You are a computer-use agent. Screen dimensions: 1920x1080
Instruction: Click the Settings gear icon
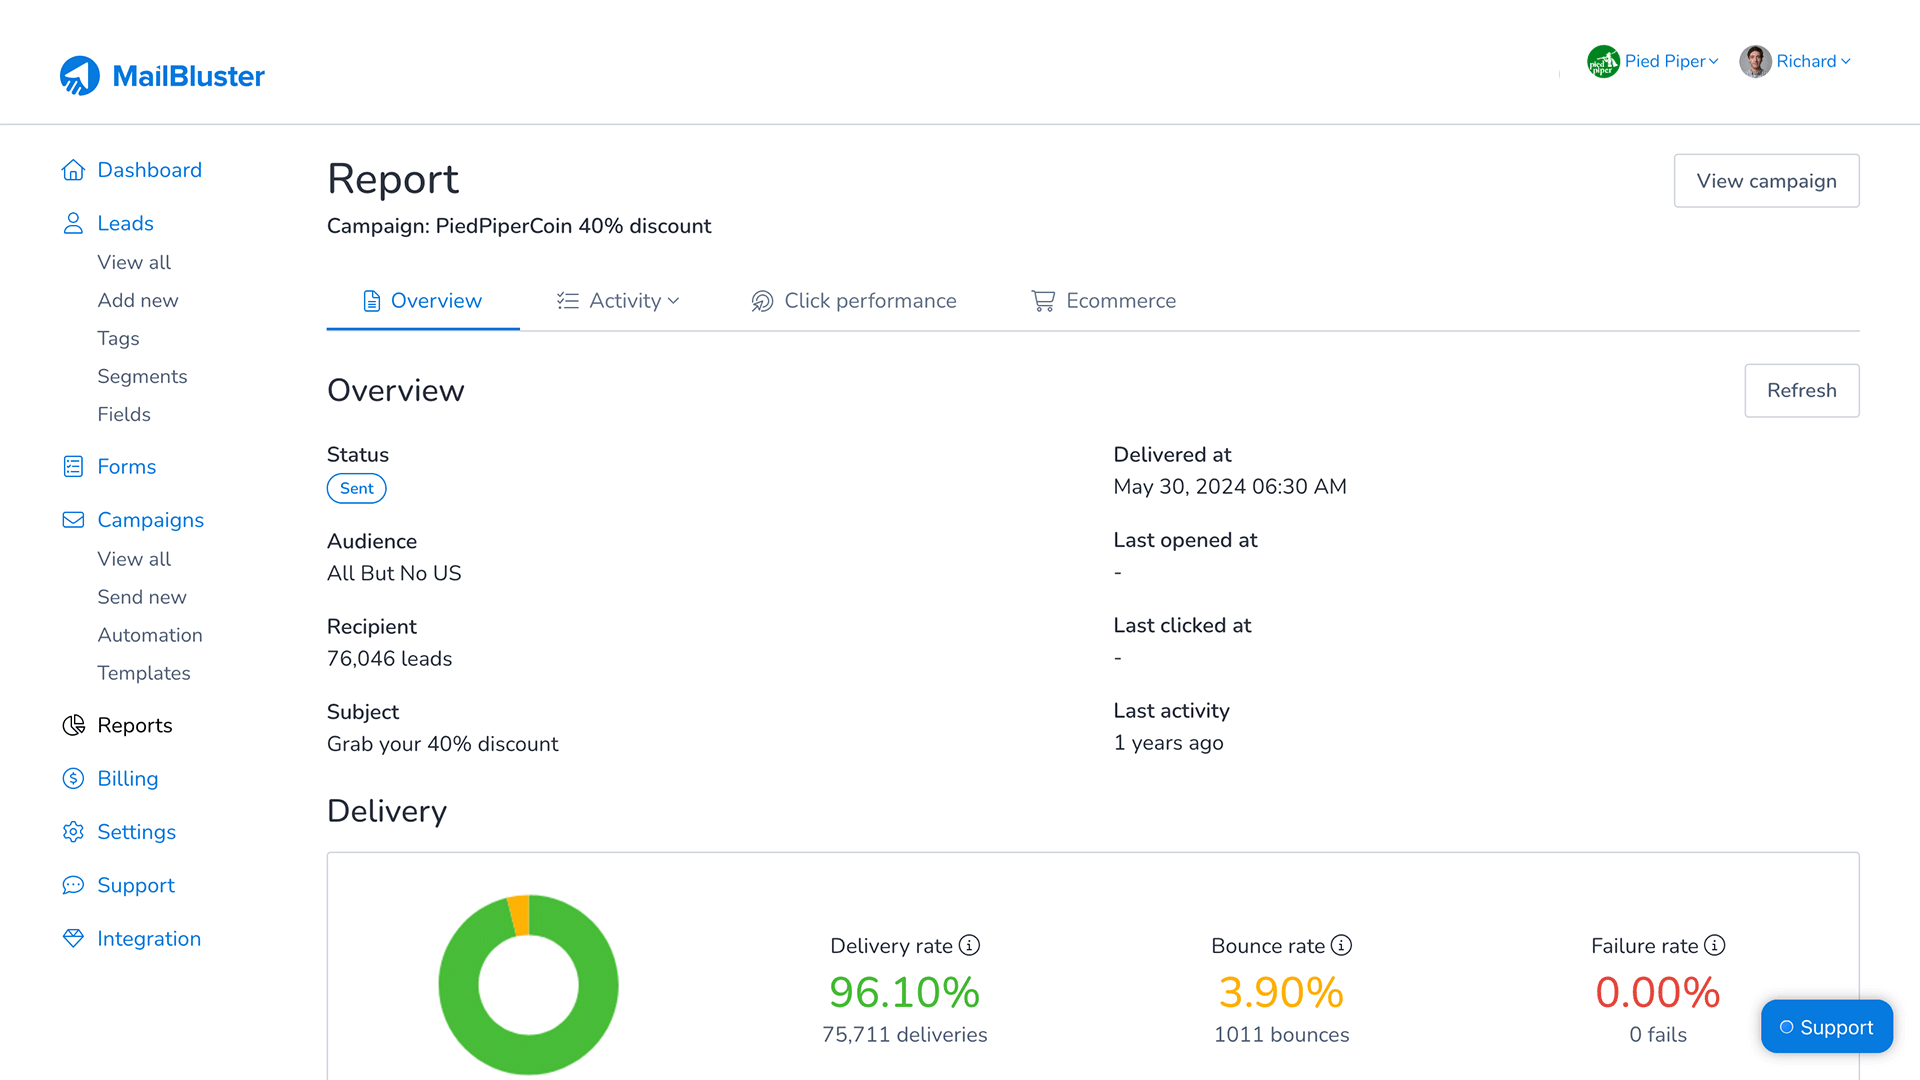(73, 832)
